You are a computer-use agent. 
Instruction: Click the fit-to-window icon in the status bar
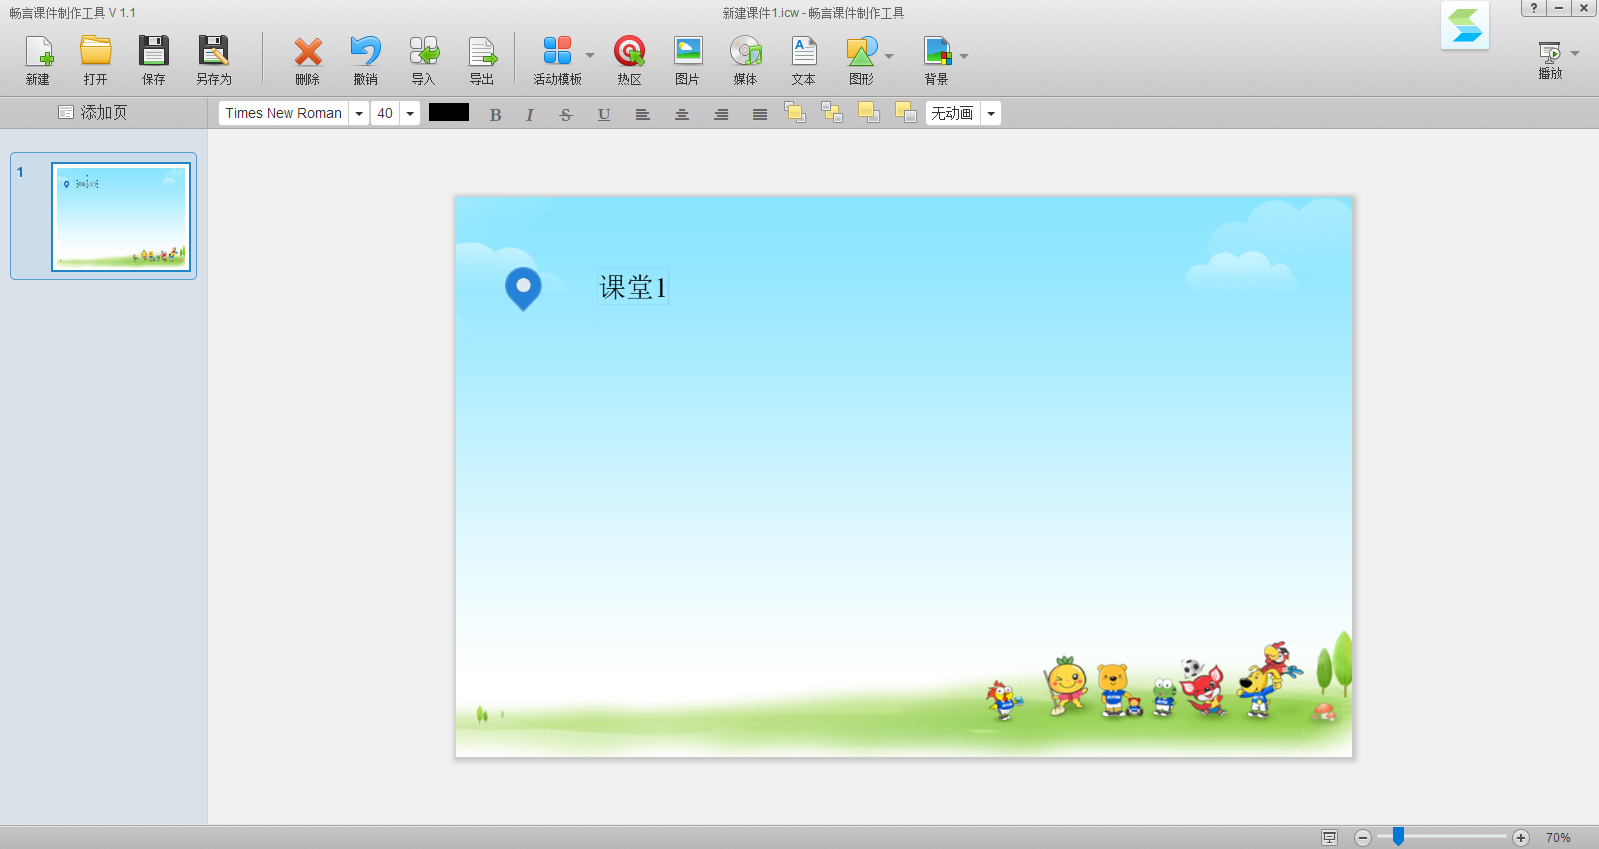(x=1329, y=838)
